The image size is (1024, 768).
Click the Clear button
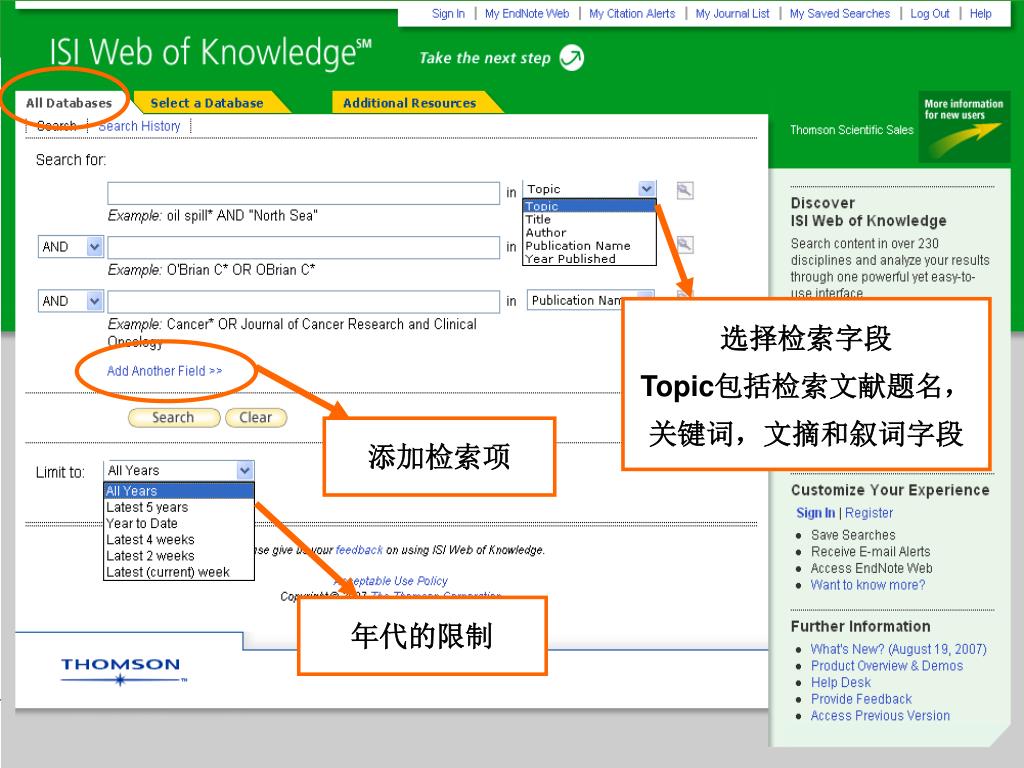tap(255, 417)
